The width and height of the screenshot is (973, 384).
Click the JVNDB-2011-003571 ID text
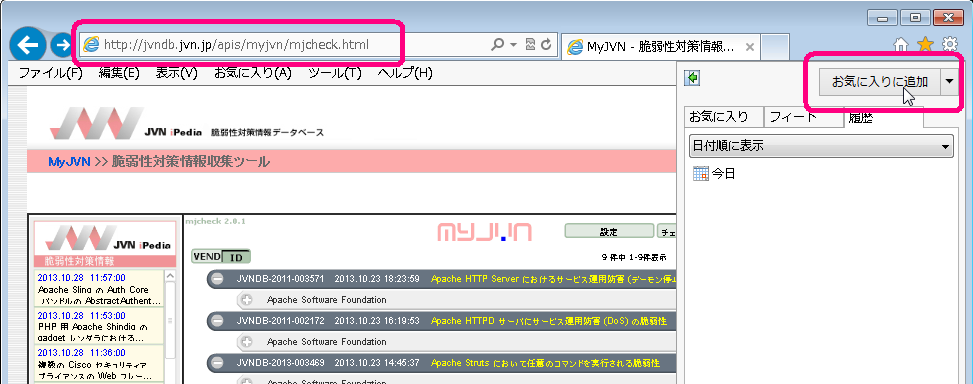[279, 279]
